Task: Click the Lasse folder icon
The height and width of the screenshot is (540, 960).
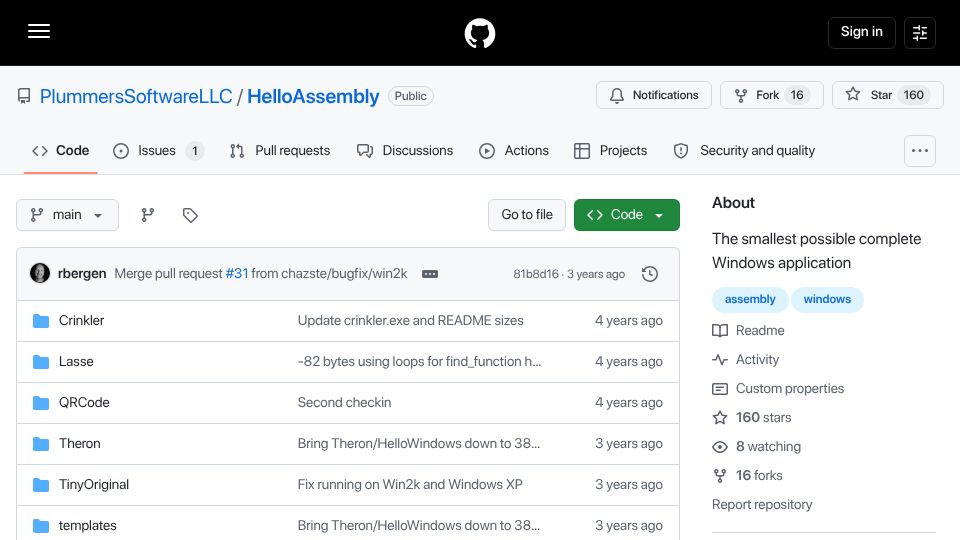Action: point(41,362)
